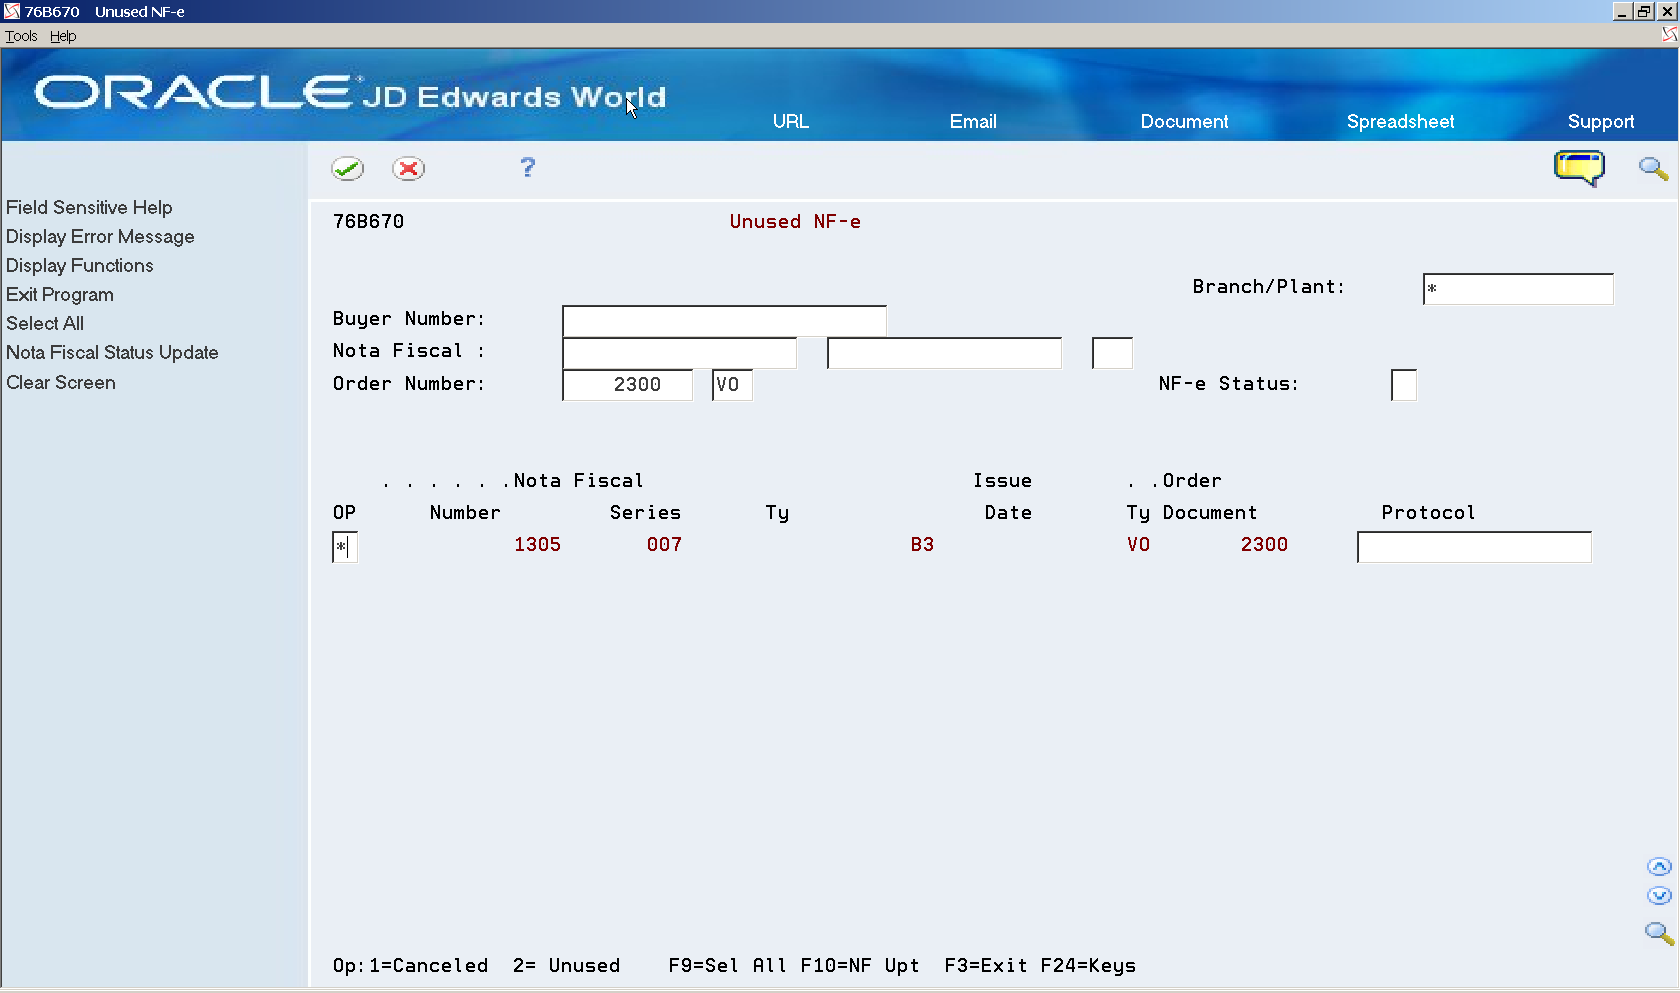Focus the Branch/Plant input field

tap(1518, 289)
